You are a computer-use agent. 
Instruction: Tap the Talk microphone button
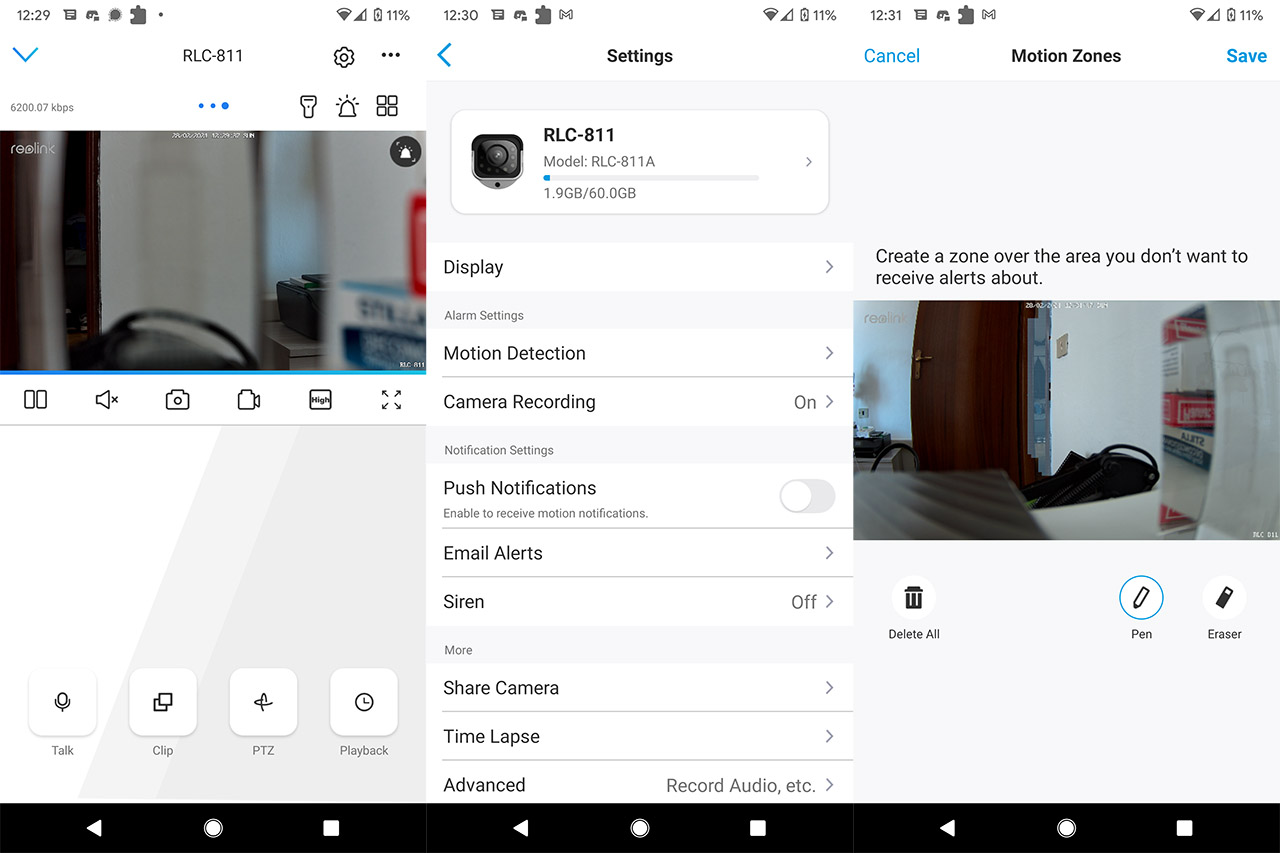[x=63, y=702]
